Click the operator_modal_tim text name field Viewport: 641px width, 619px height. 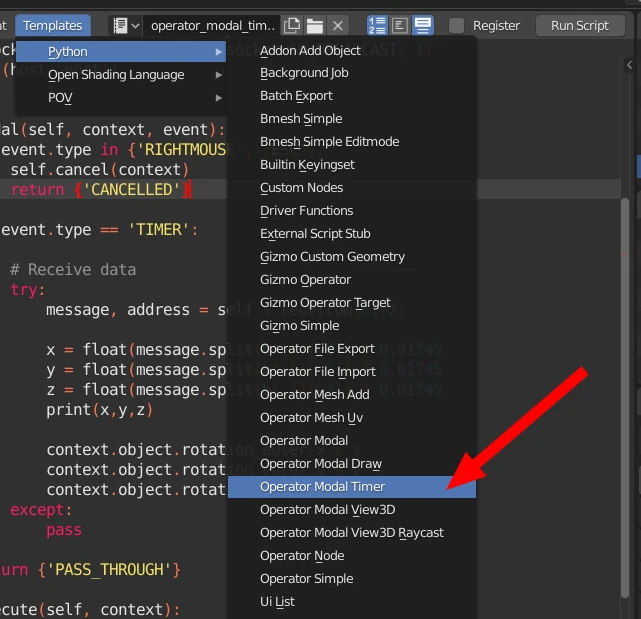pyautogui.click(x=212, y=25)
